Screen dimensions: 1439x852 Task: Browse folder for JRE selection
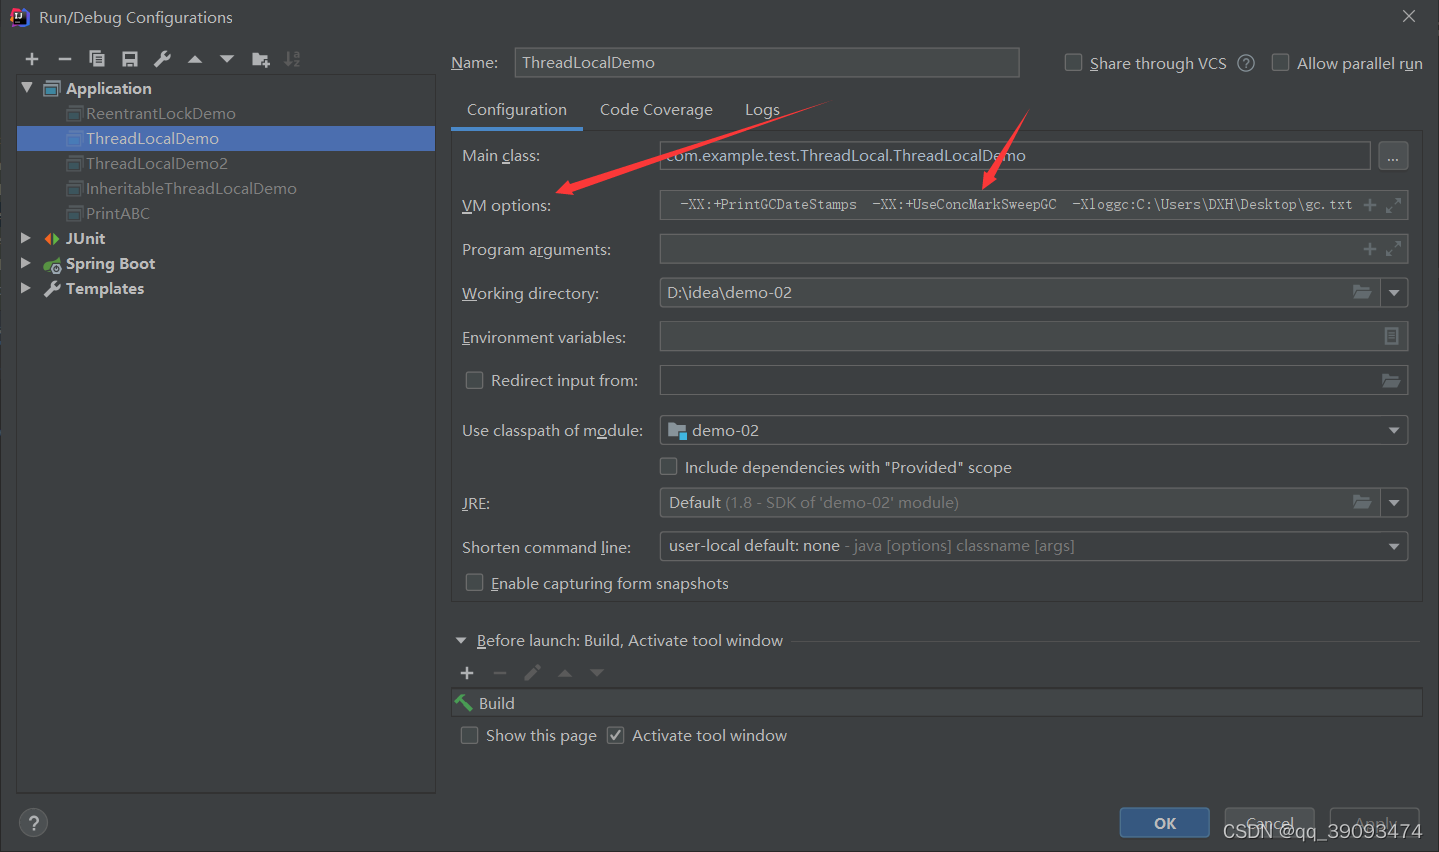pyautogui.click(x=1362, y=502)
